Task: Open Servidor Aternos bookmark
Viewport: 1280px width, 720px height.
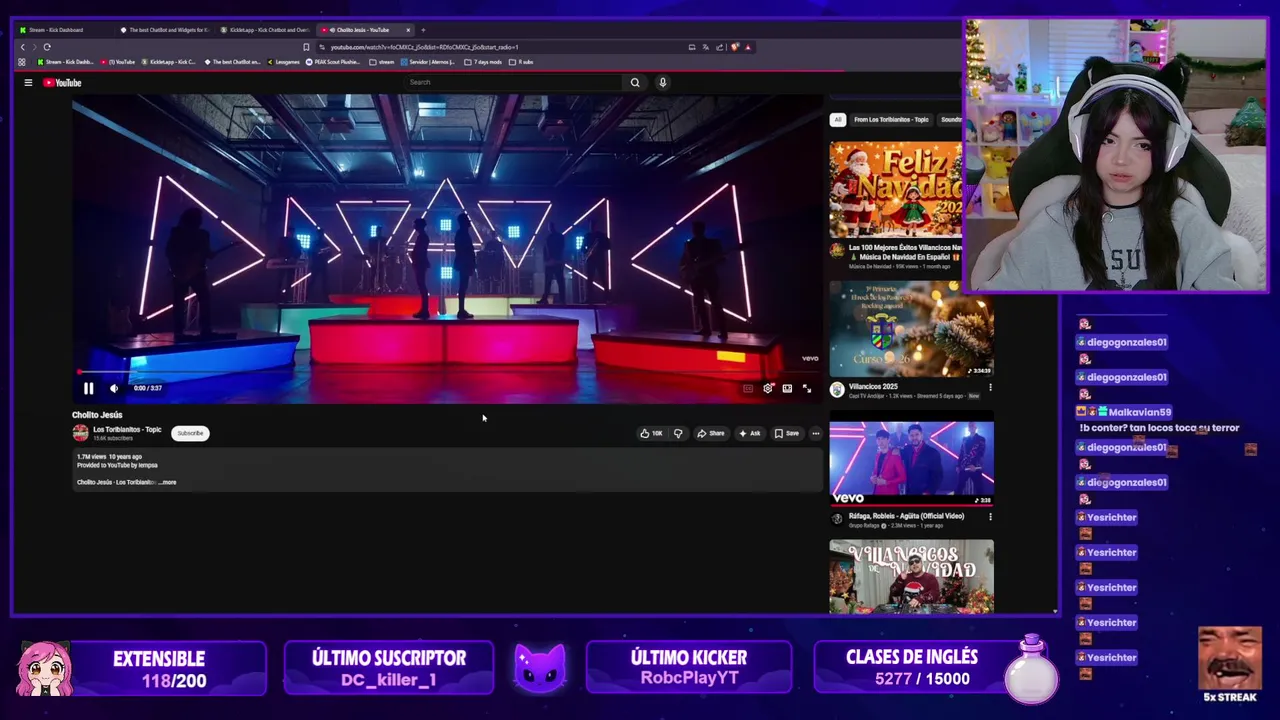Action: [429, 62]
